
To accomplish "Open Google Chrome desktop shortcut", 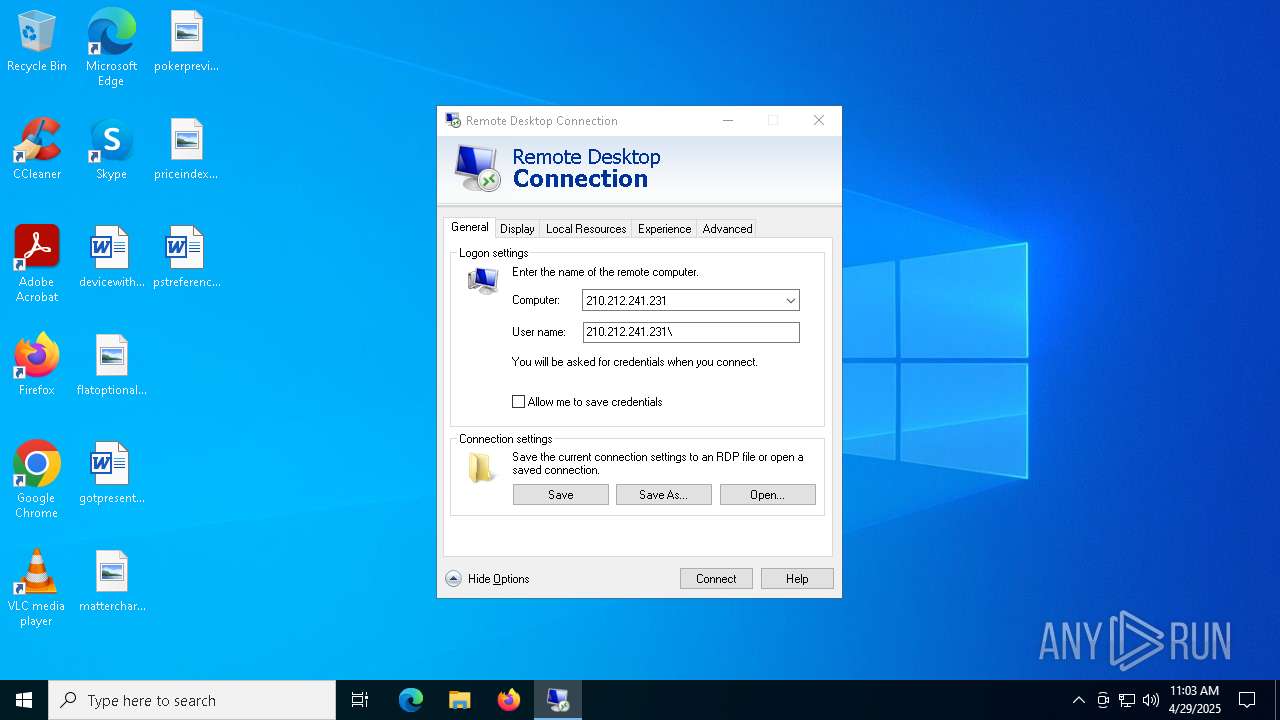I will (x=37, y=479).
